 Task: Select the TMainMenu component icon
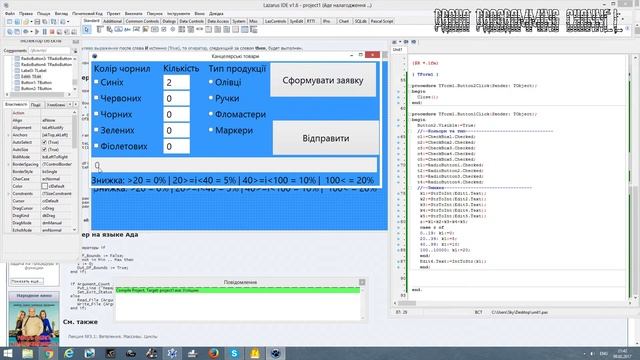(x=100, y=29)
